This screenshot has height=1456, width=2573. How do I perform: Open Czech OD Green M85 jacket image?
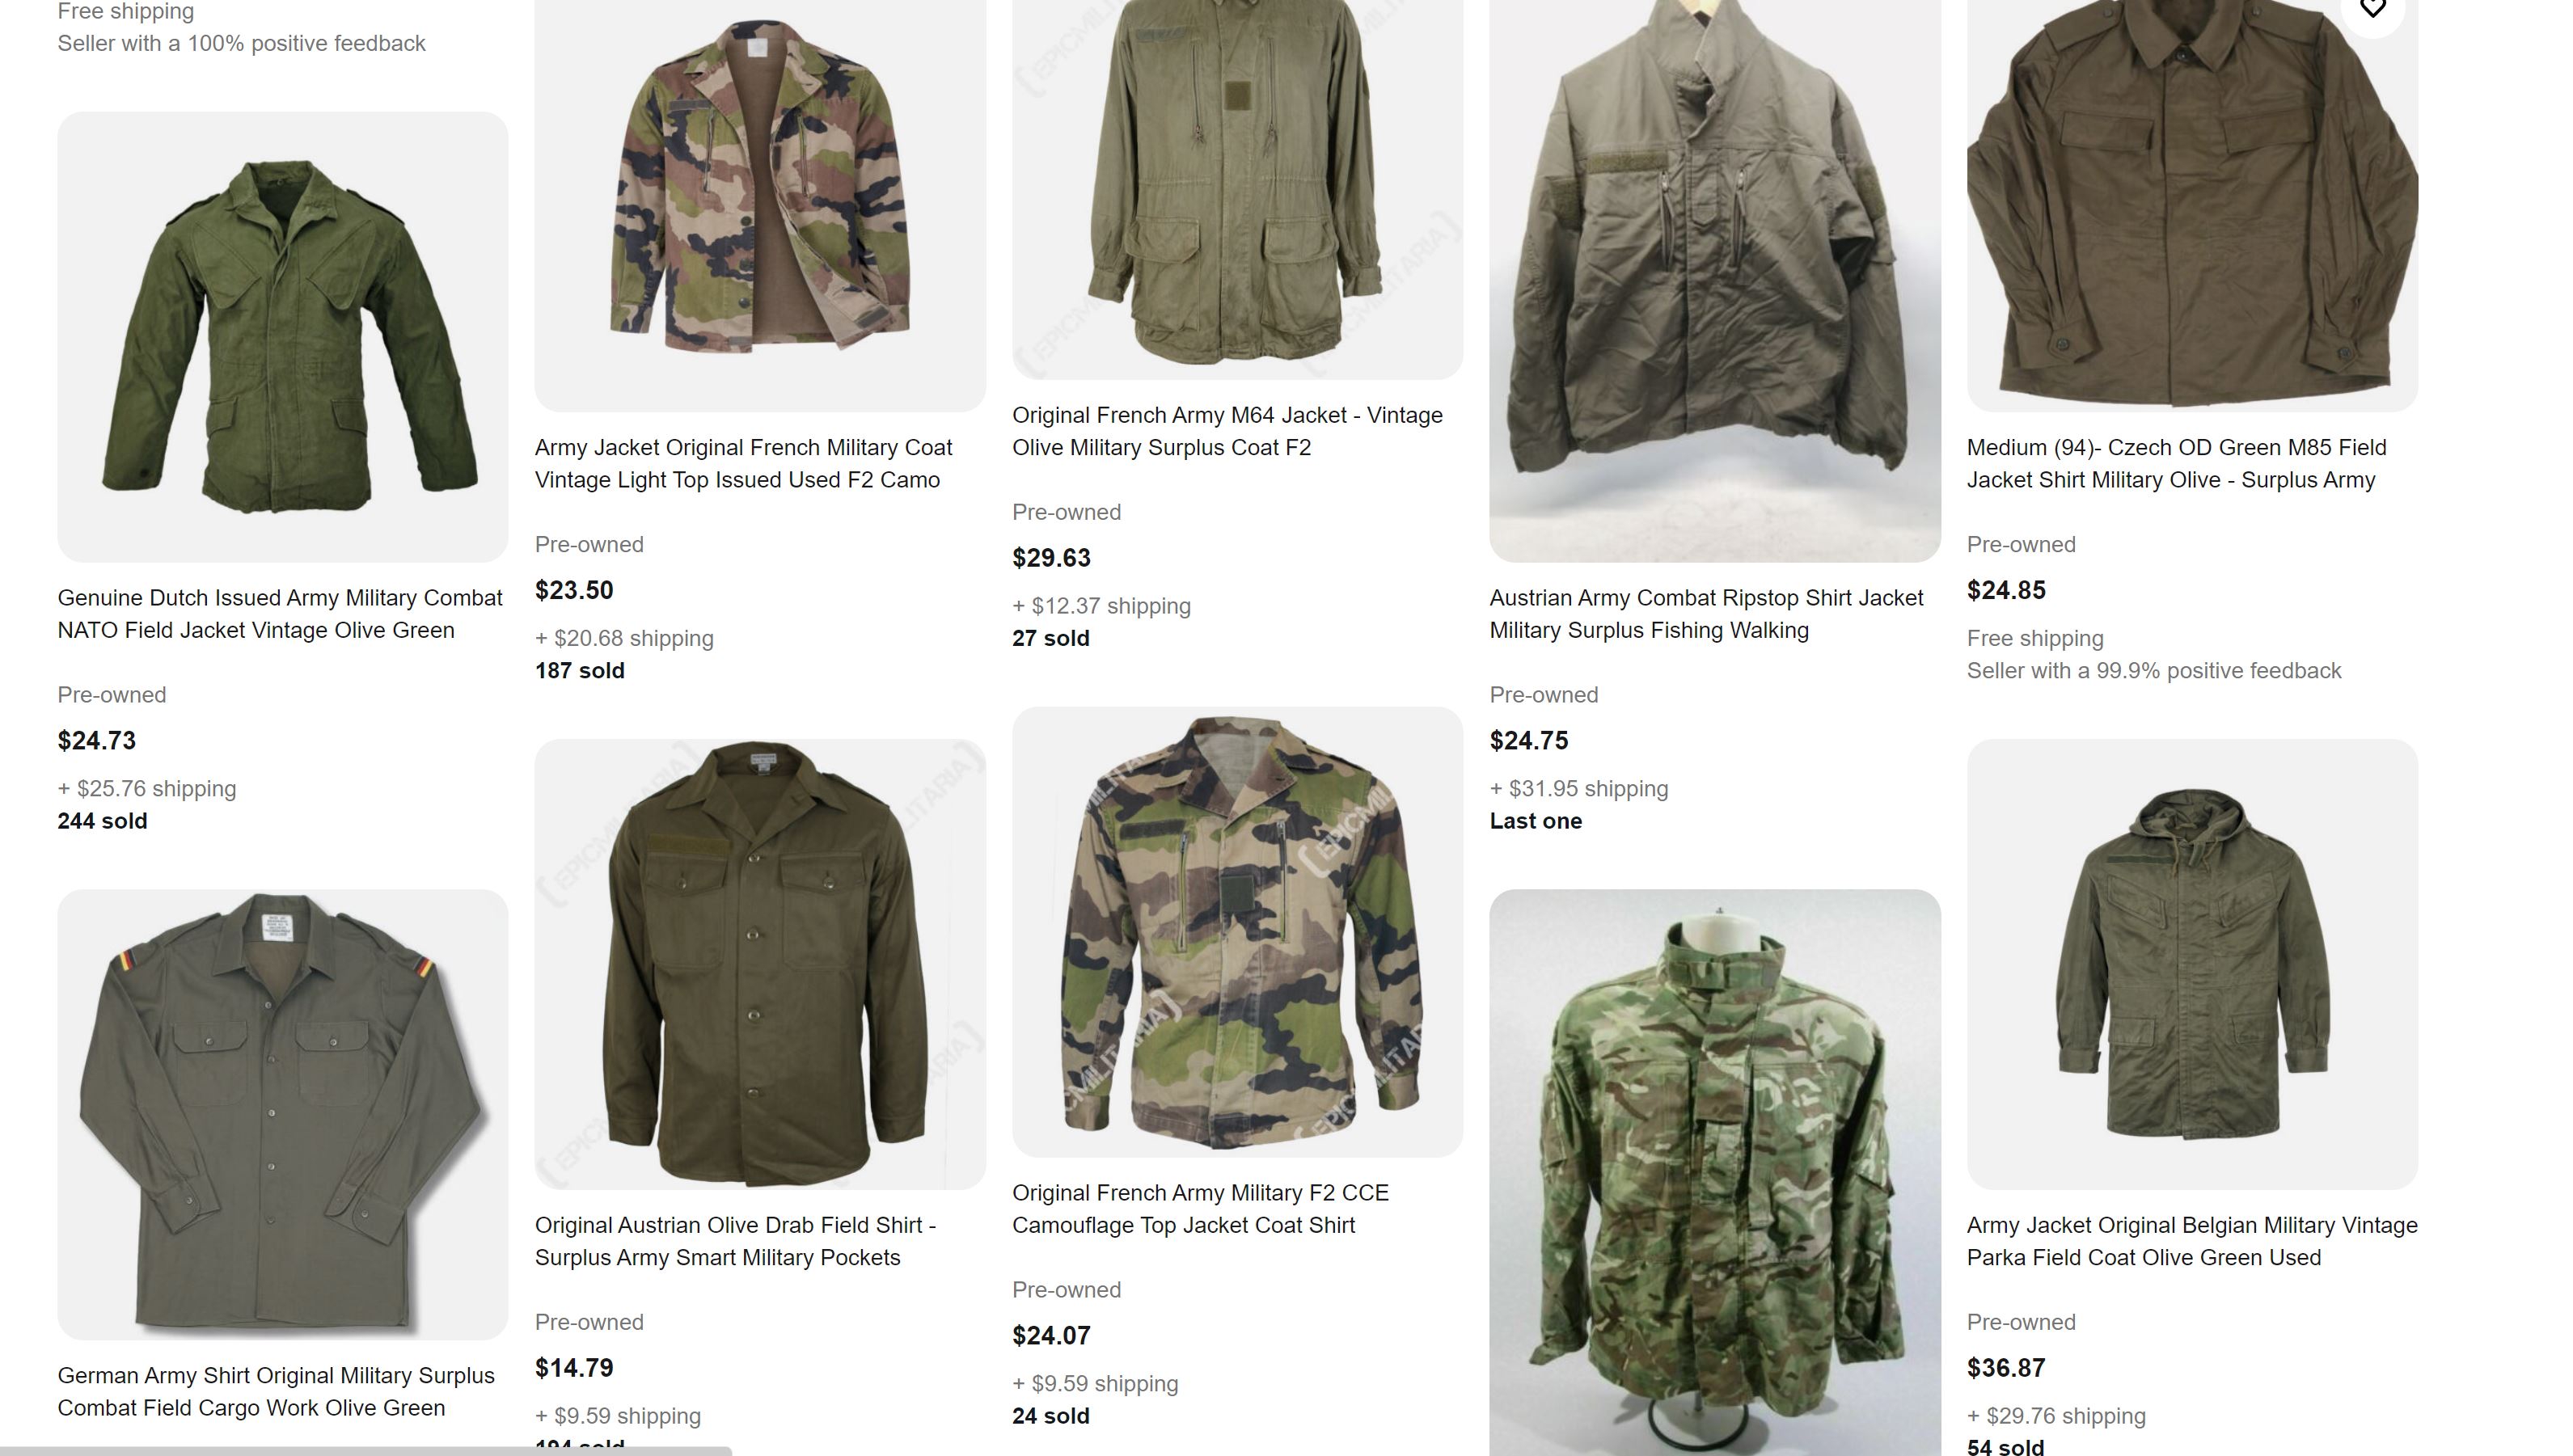(x=2192, y=205)
